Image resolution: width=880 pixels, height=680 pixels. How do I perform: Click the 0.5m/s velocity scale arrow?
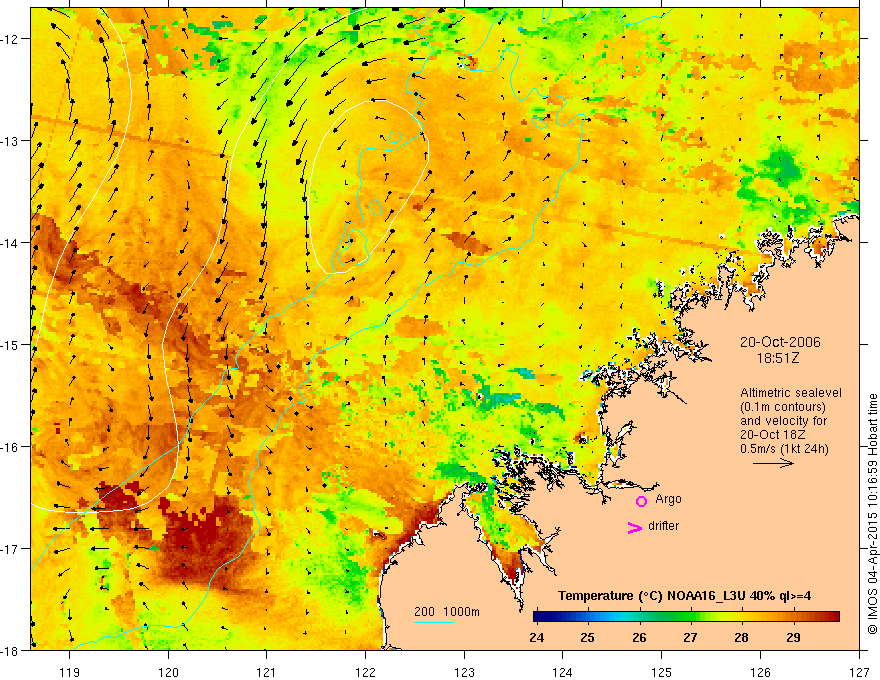[773, 463]
